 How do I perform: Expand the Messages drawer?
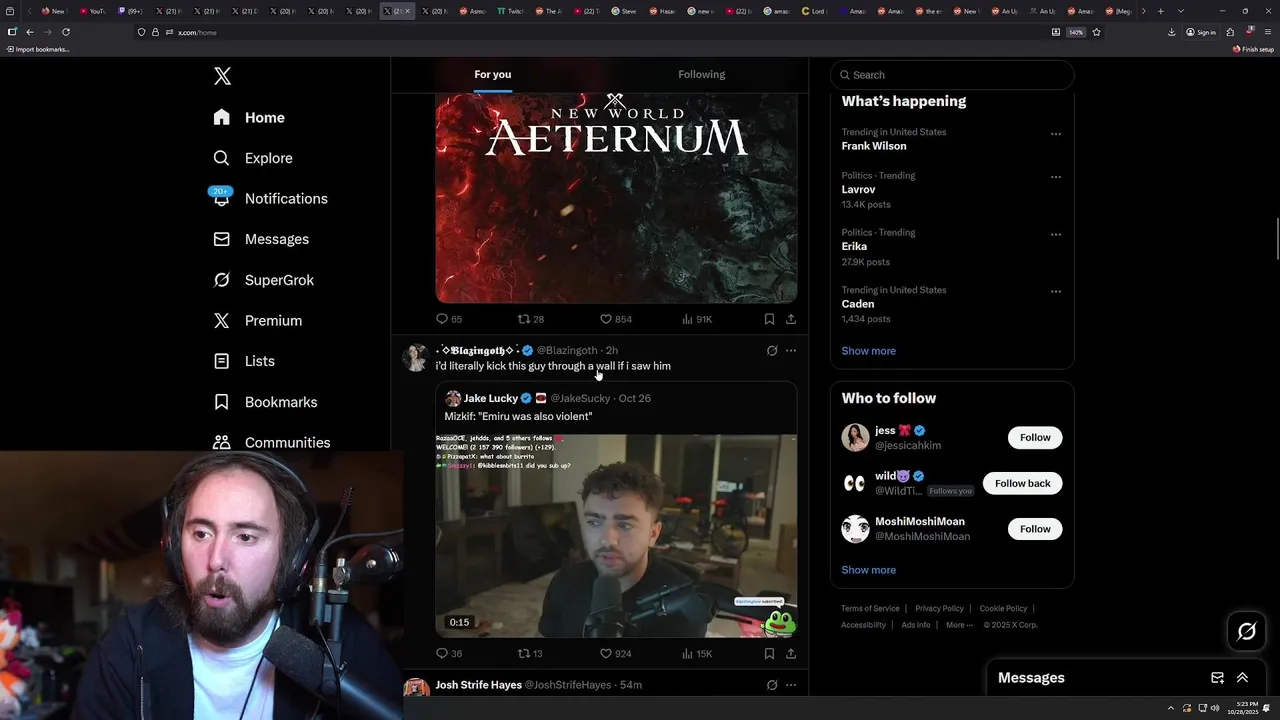tap(1242, 678)
